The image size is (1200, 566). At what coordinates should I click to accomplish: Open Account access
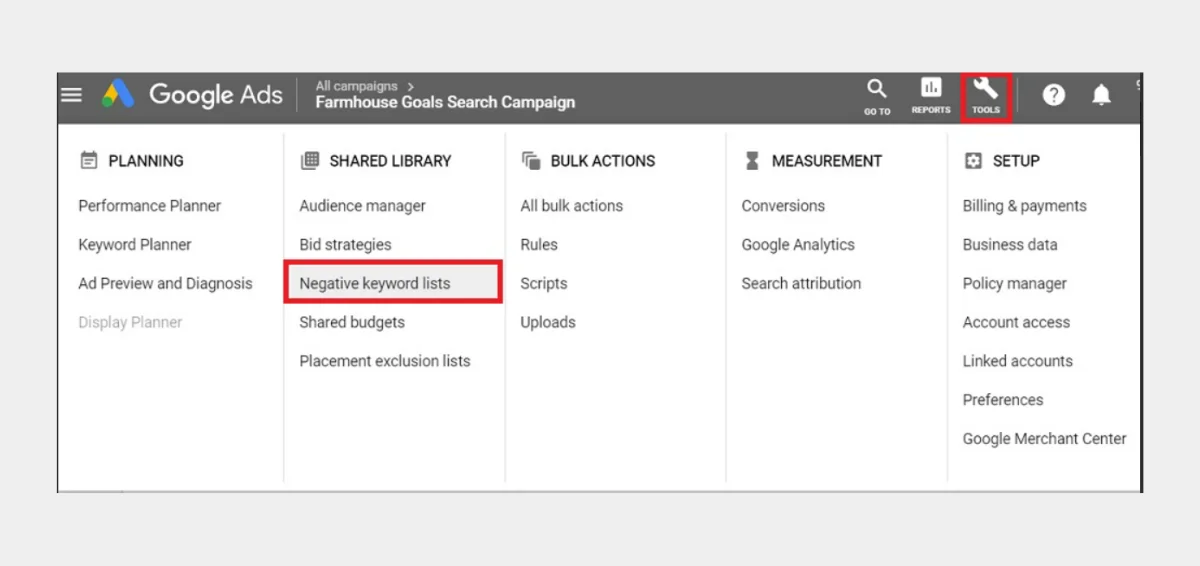1017,323
